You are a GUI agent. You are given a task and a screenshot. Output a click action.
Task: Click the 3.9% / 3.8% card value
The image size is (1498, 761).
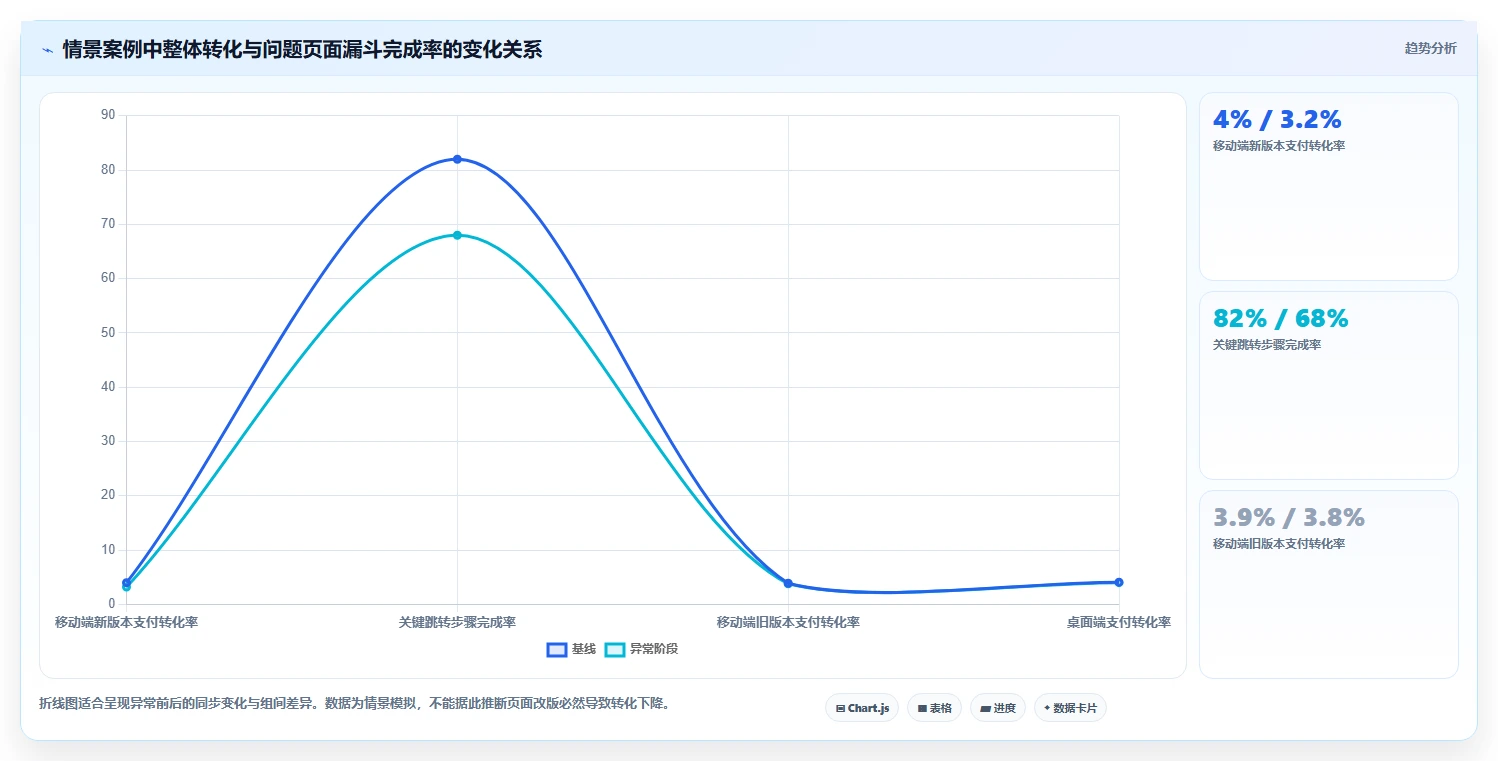coord(1289,518)
